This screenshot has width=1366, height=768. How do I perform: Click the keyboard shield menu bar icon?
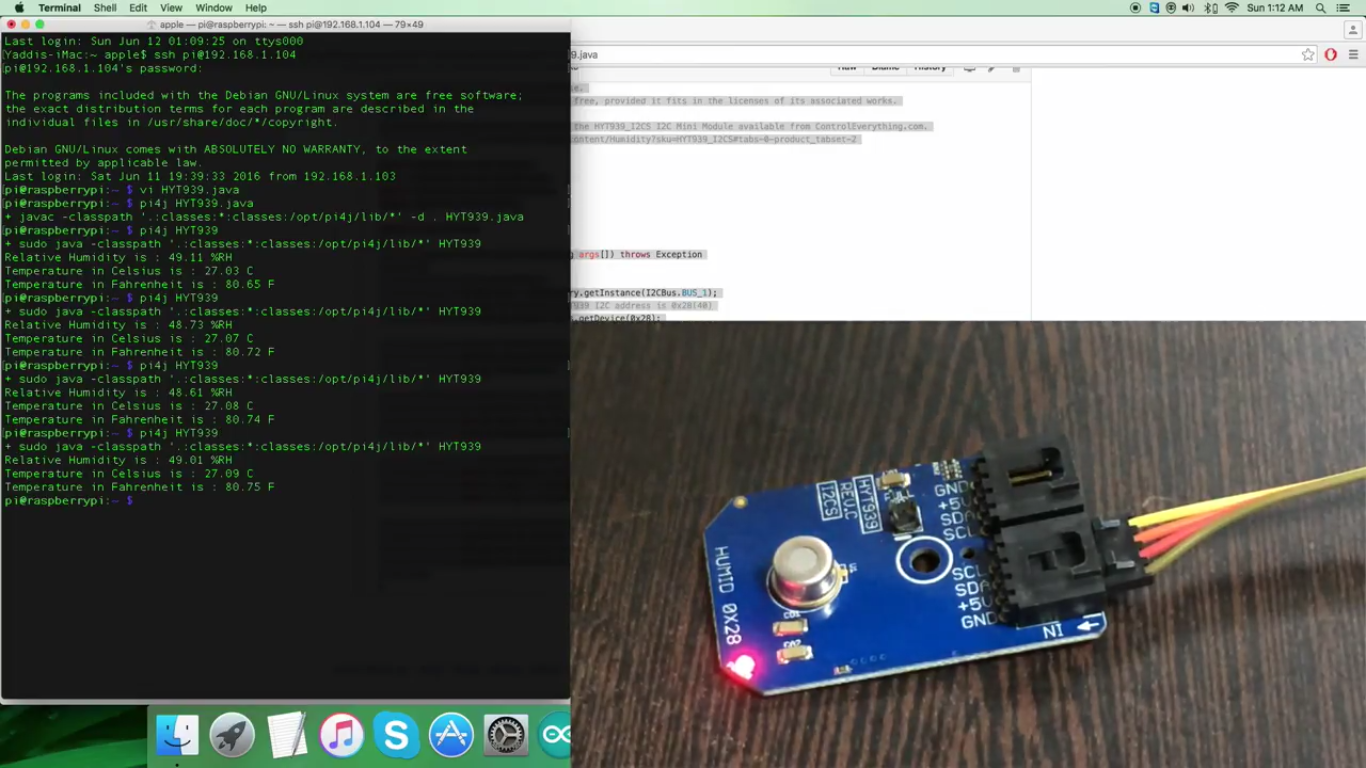pos(1170,8)
